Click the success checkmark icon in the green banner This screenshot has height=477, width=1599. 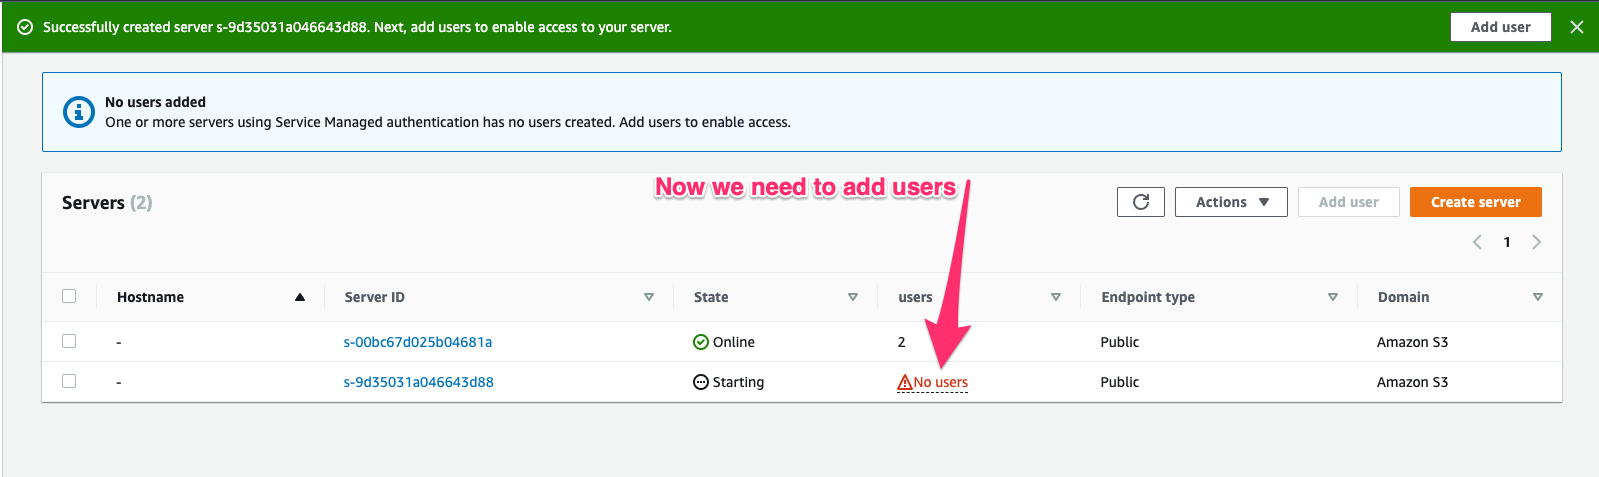25,27
